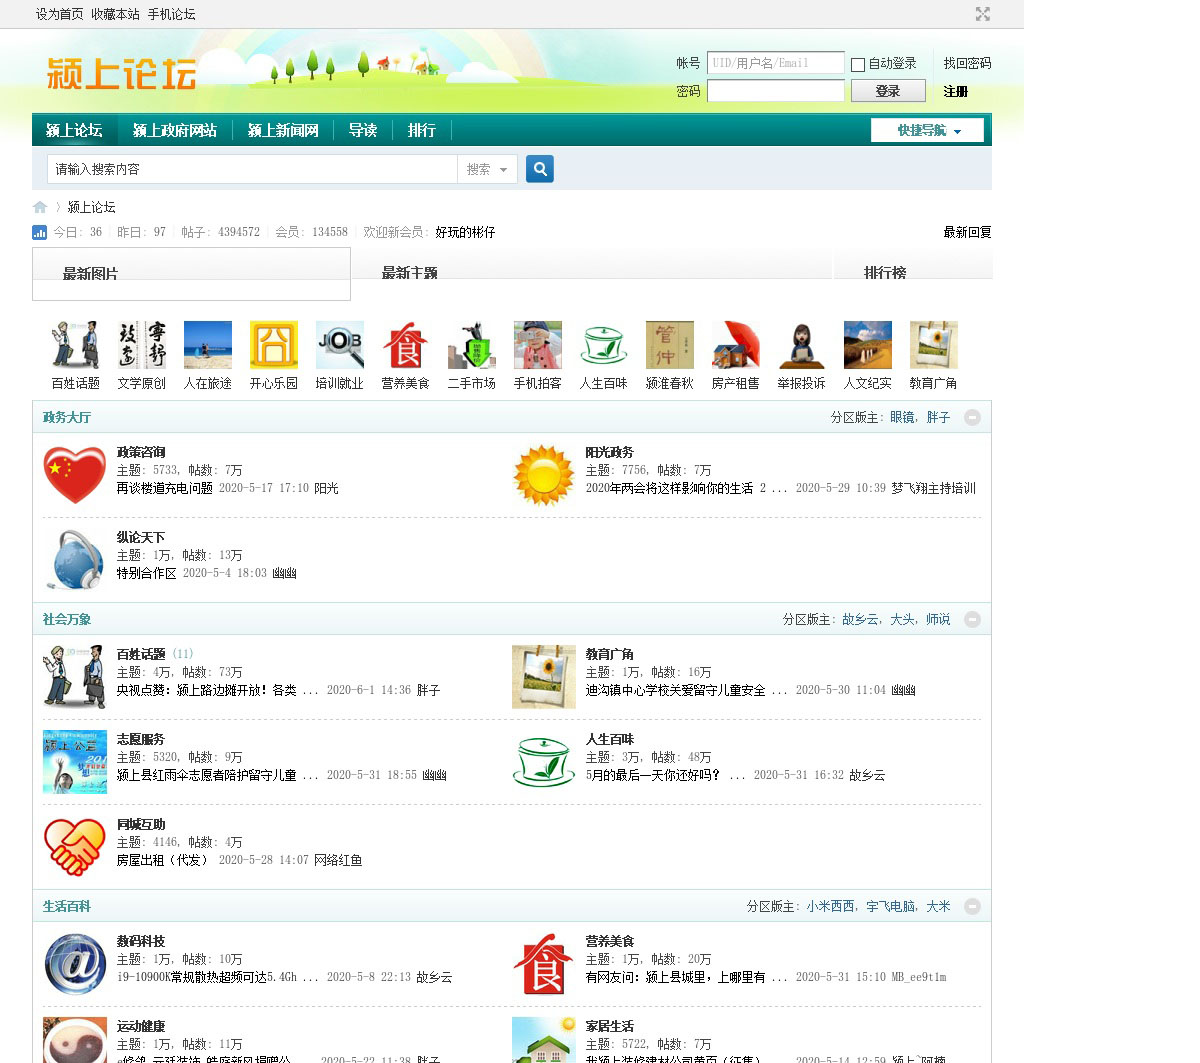This screenshot has height=1063, width=1200.
Task: Click the 房产租售 house icon
Action: pos(735,346)
